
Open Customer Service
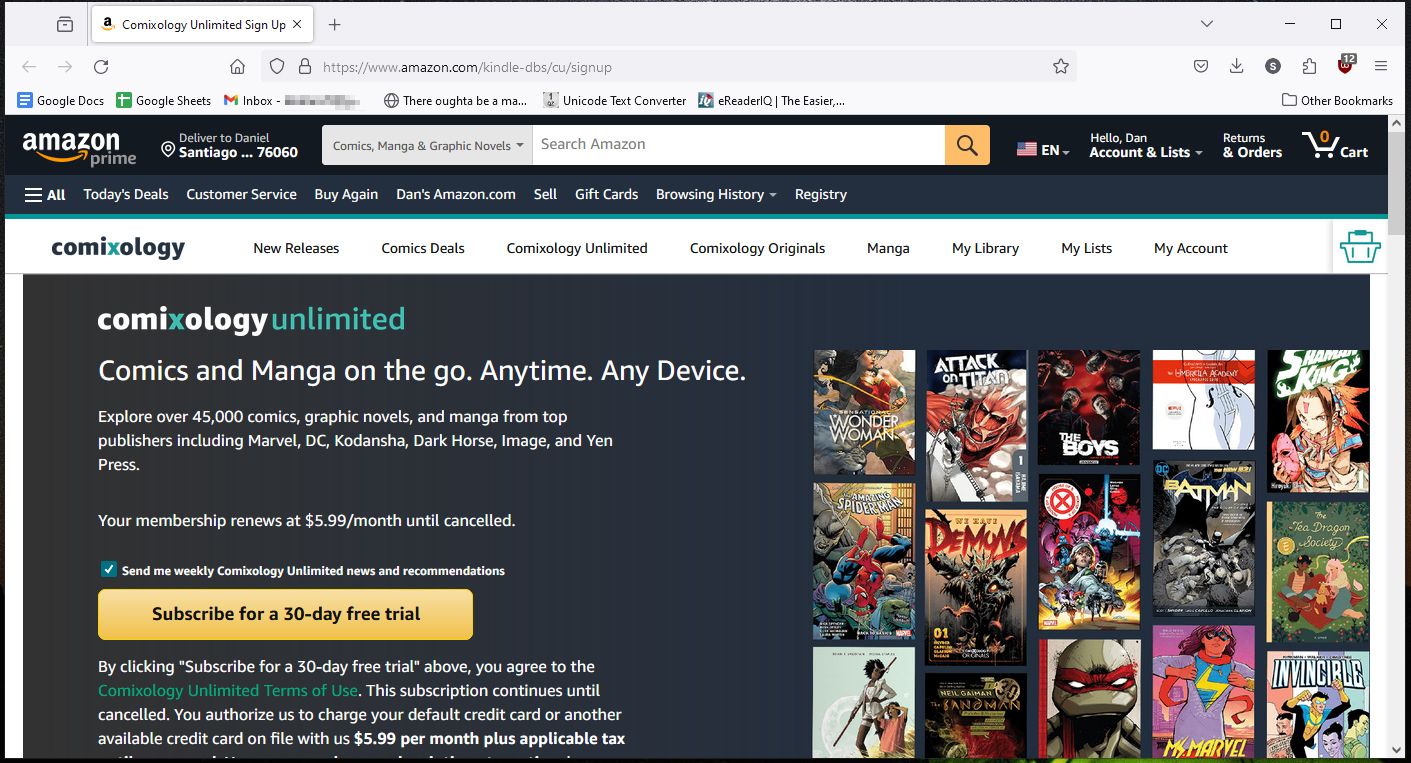pyautogui.click(x=241, y=194)
